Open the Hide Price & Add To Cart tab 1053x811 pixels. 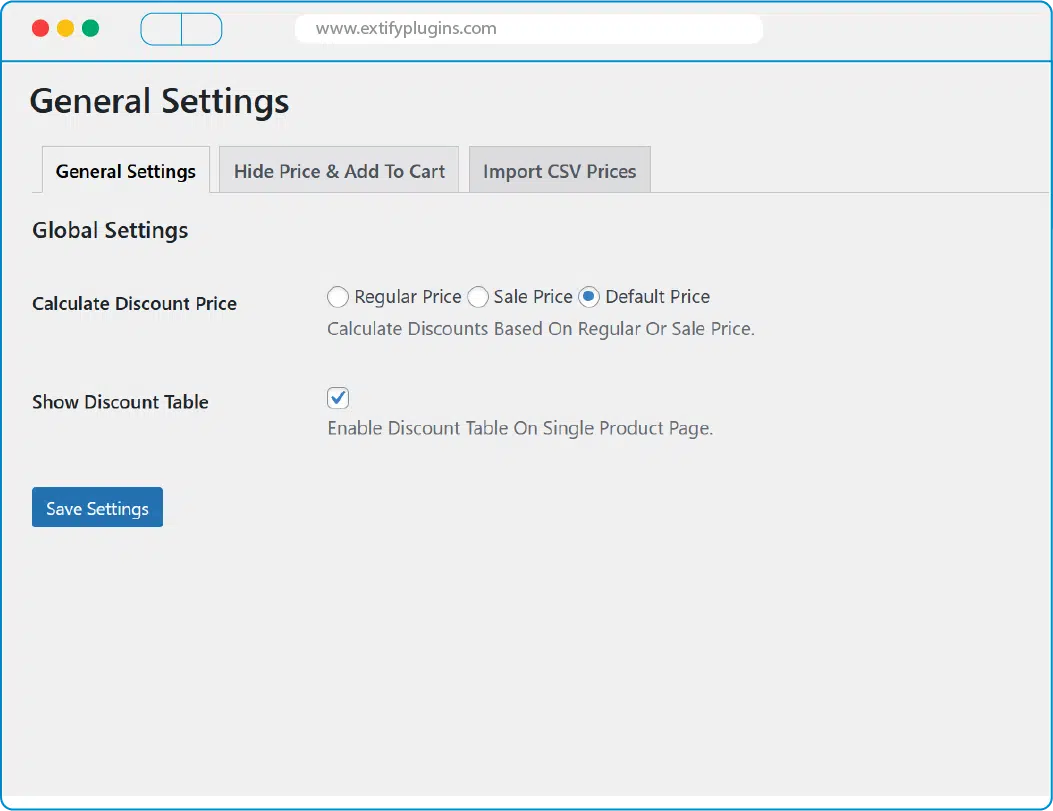339,171
